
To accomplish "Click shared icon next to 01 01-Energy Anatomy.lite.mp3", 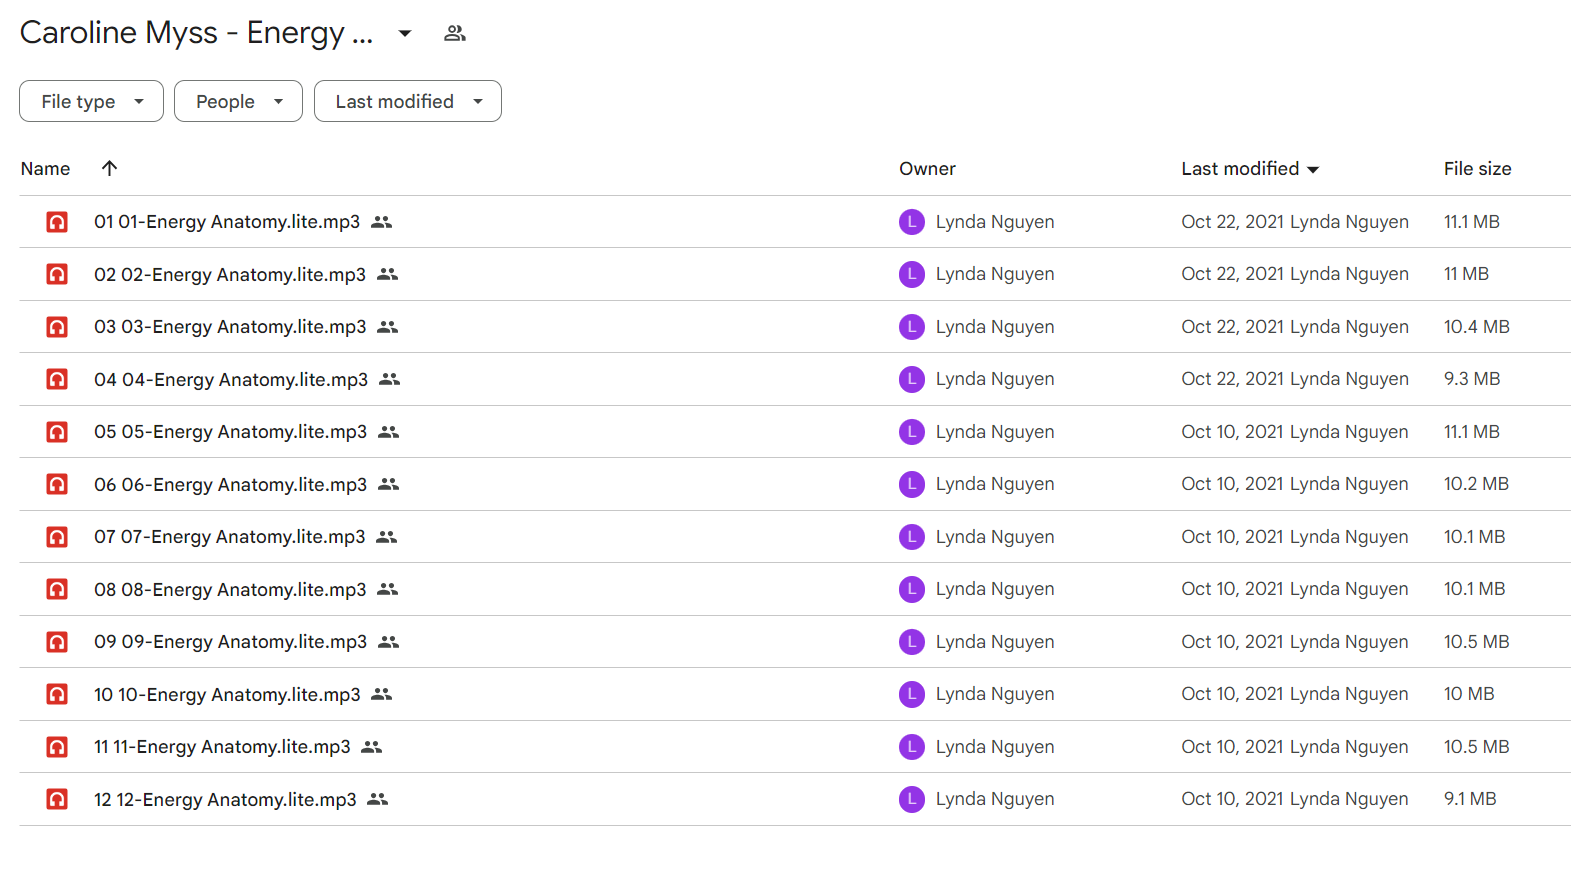I will pos(381,222).
